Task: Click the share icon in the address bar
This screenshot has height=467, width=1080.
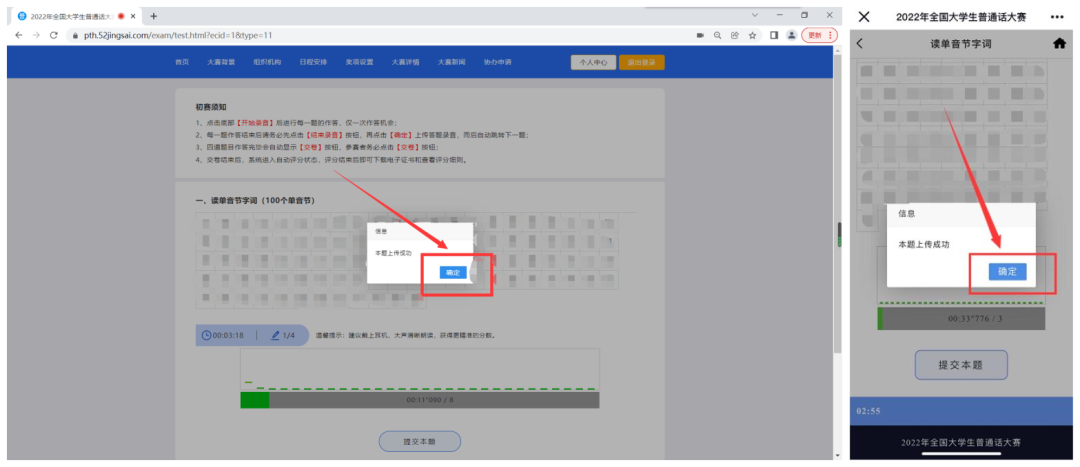Action: [x=735, y=34]
